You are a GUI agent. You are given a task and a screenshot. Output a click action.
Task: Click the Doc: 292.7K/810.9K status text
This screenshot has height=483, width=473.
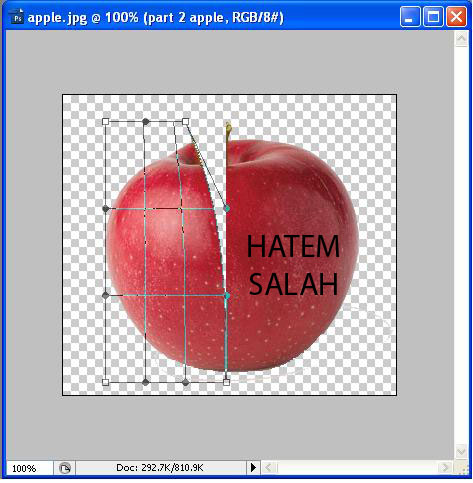(159, 468)
